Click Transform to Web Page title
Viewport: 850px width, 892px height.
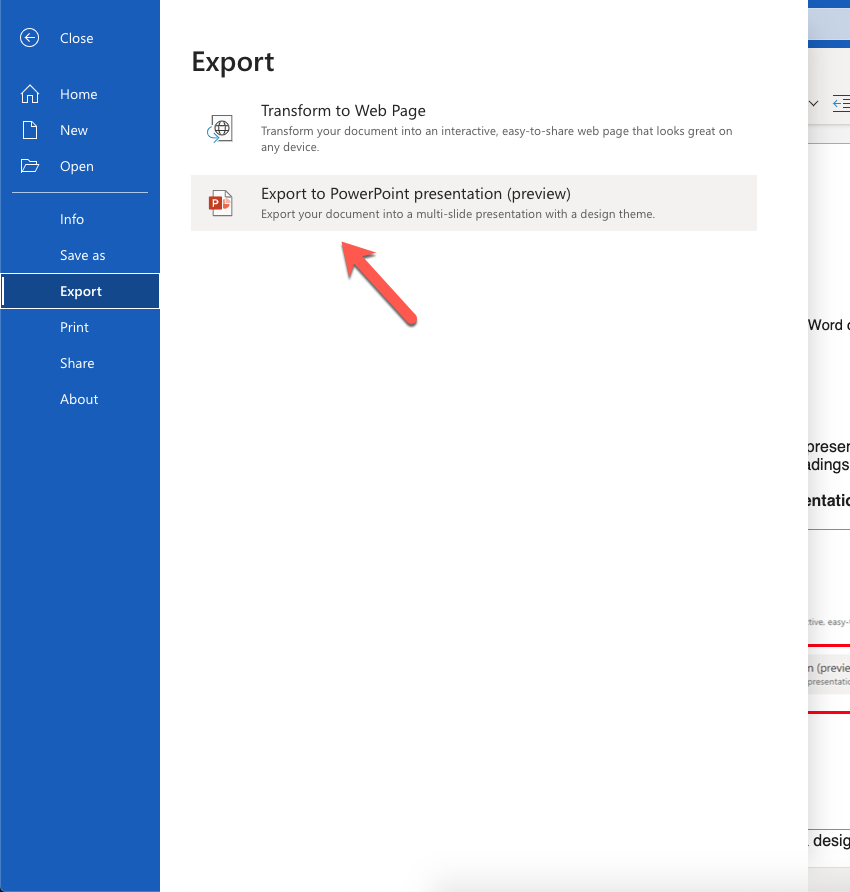[x=343, y=110]
